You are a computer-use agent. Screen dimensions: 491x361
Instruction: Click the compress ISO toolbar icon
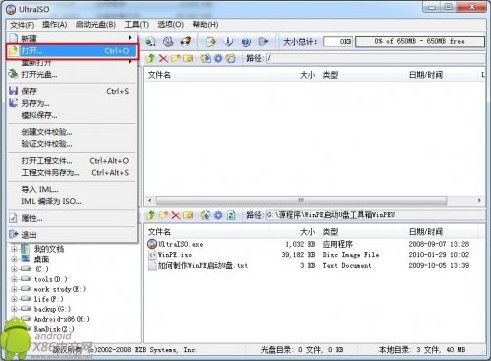click(211, 42)
